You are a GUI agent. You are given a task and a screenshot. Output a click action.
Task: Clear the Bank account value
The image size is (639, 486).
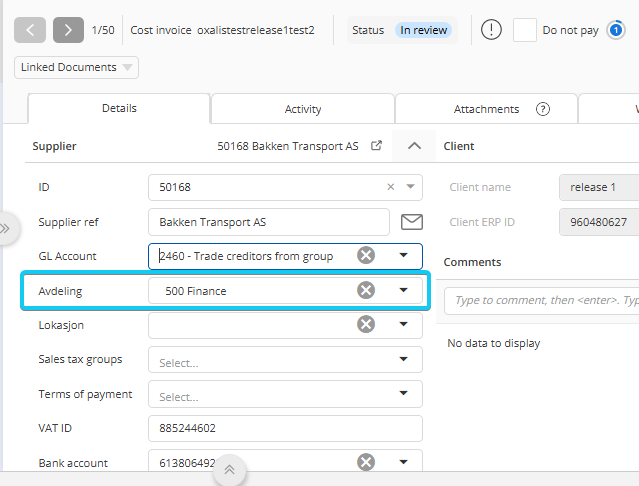click(366, 462)
